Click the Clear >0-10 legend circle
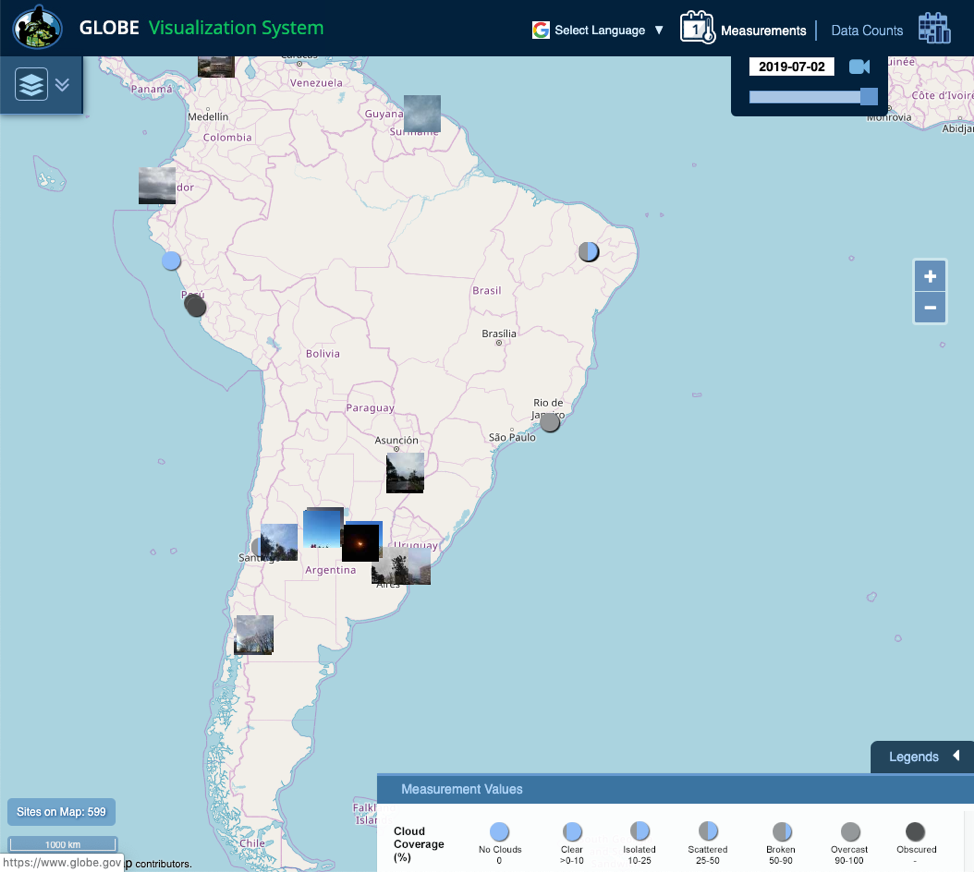 572,832
